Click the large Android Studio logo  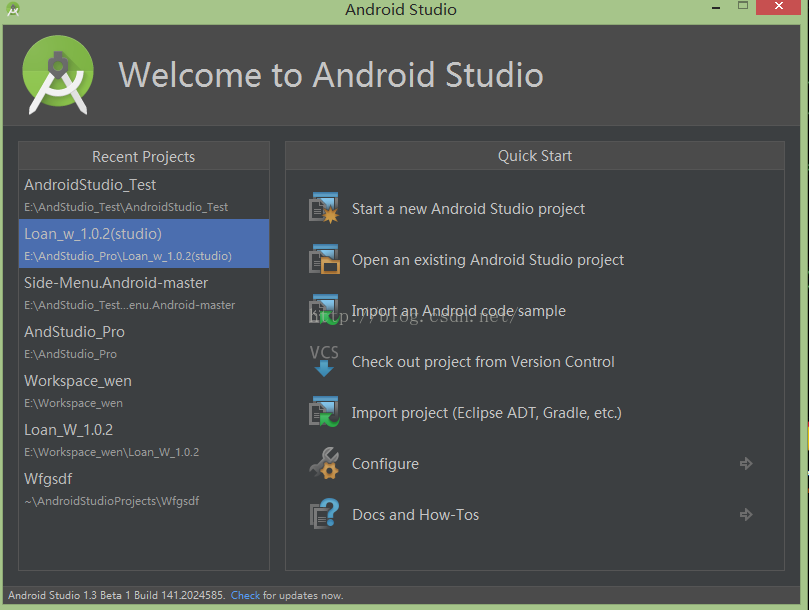[x=58, y=75]
